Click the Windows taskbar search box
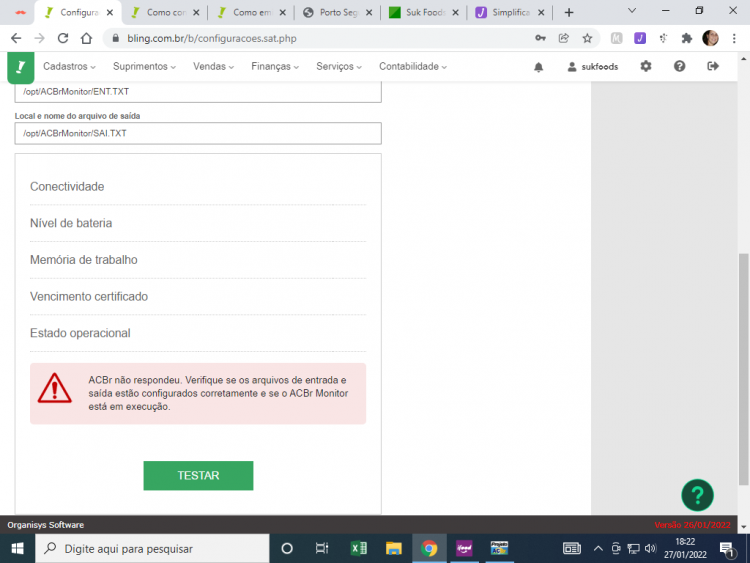Screen dimensions: 750x563 point(152,549)
